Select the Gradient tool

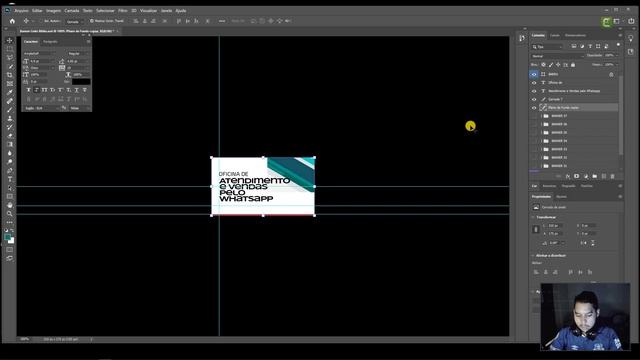click(x=10, y=144)
